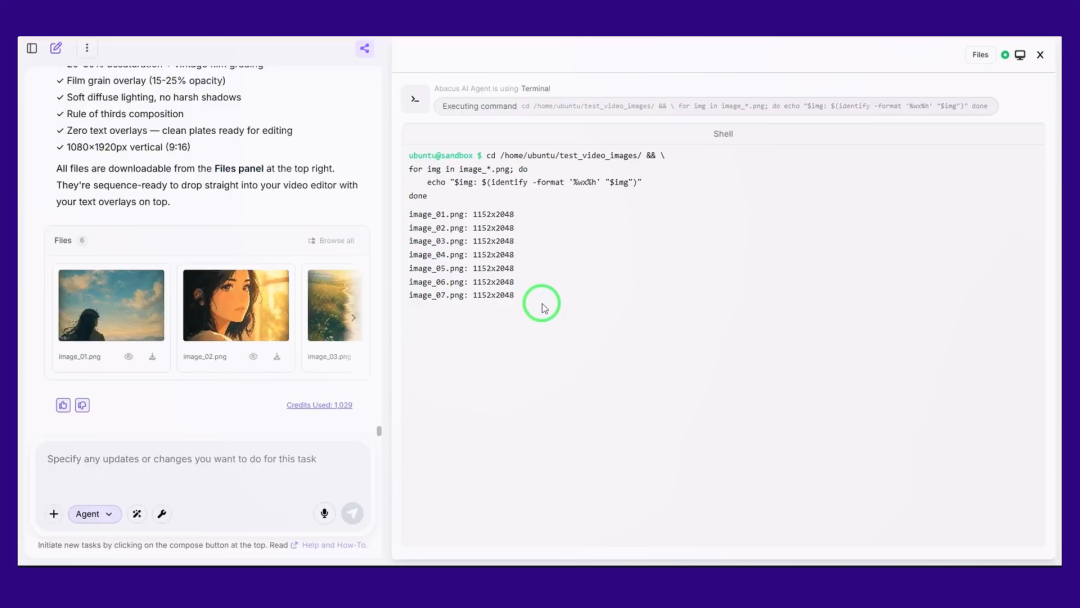Image resolution: width=1080 pixels, height=608 pixels.
Task: Give a thumbs down to the response
Action: [x=82, y=405]
